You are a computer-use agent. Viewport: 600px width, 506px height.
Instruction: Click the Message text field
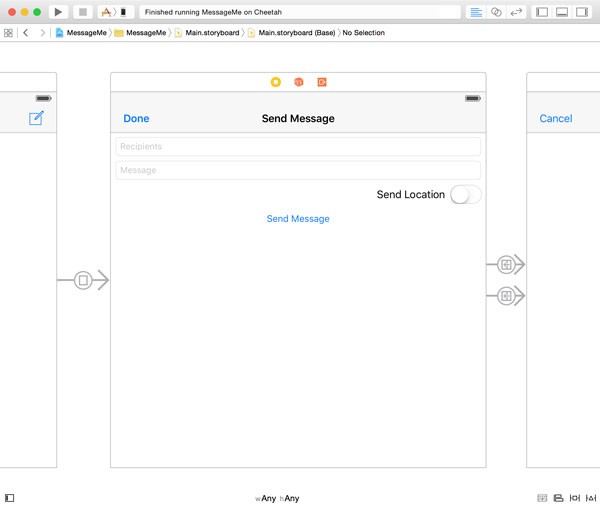pyautogui.click(x=298, y=170)
